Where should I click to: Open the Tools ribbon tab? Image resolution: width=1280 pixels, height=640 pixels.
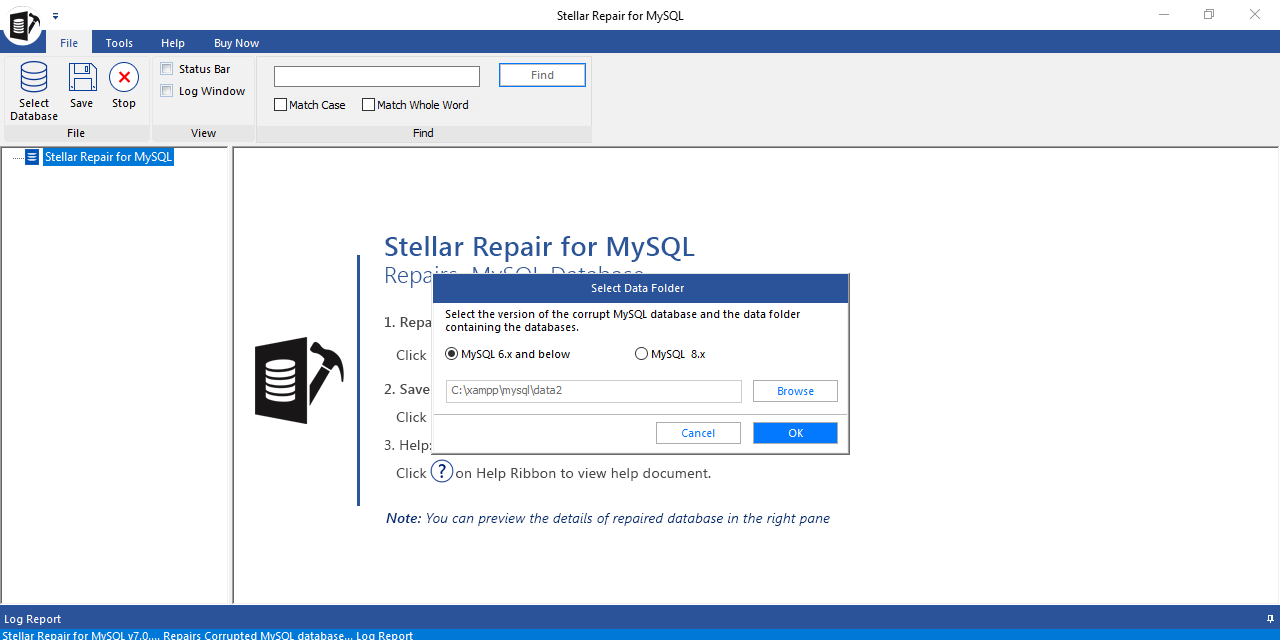click(x=119, y=43)
